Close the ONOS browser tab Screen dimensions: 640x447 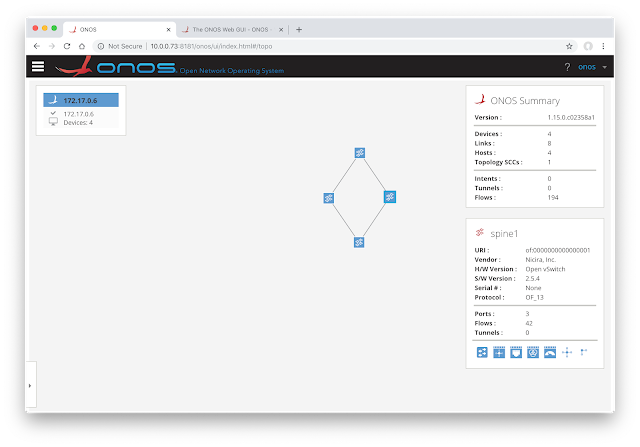168,29
